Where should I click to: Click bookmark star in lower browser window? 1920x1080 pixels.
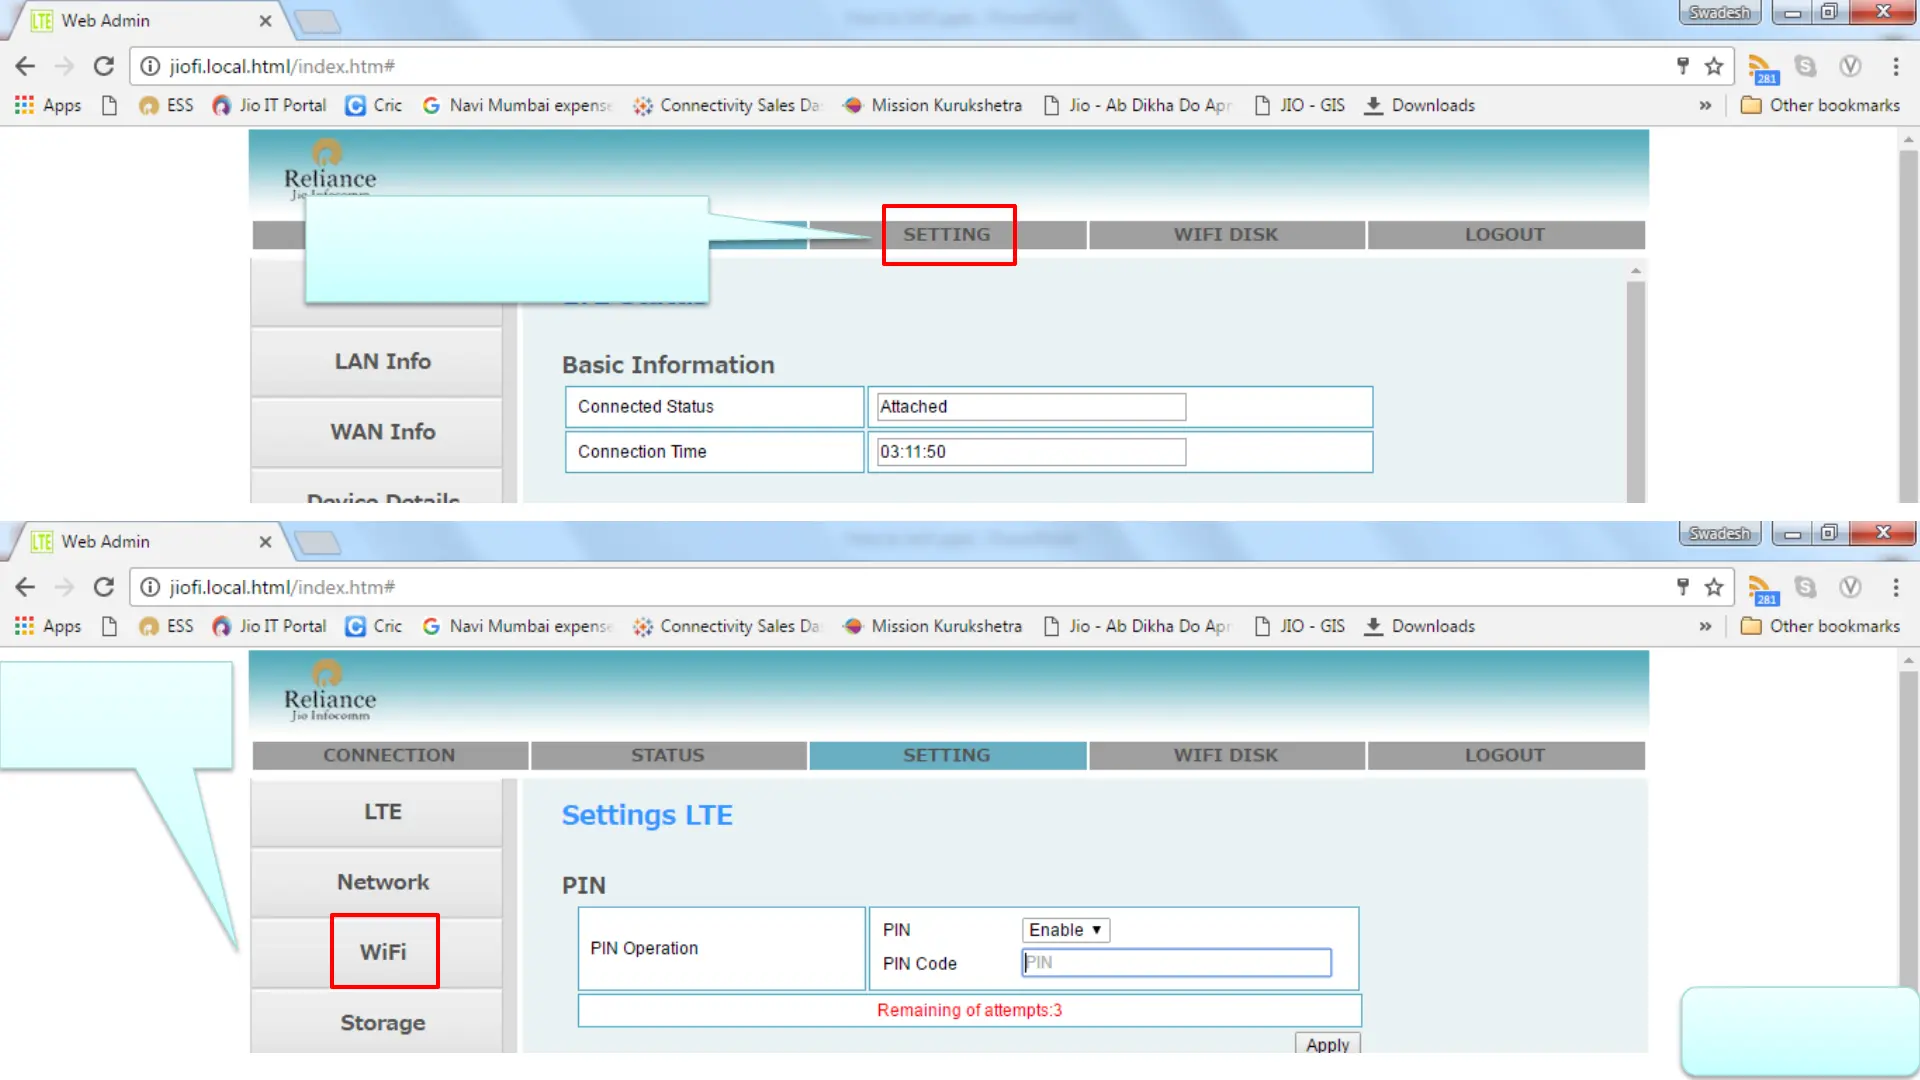pyautogui.click(x=1714, y=587)
